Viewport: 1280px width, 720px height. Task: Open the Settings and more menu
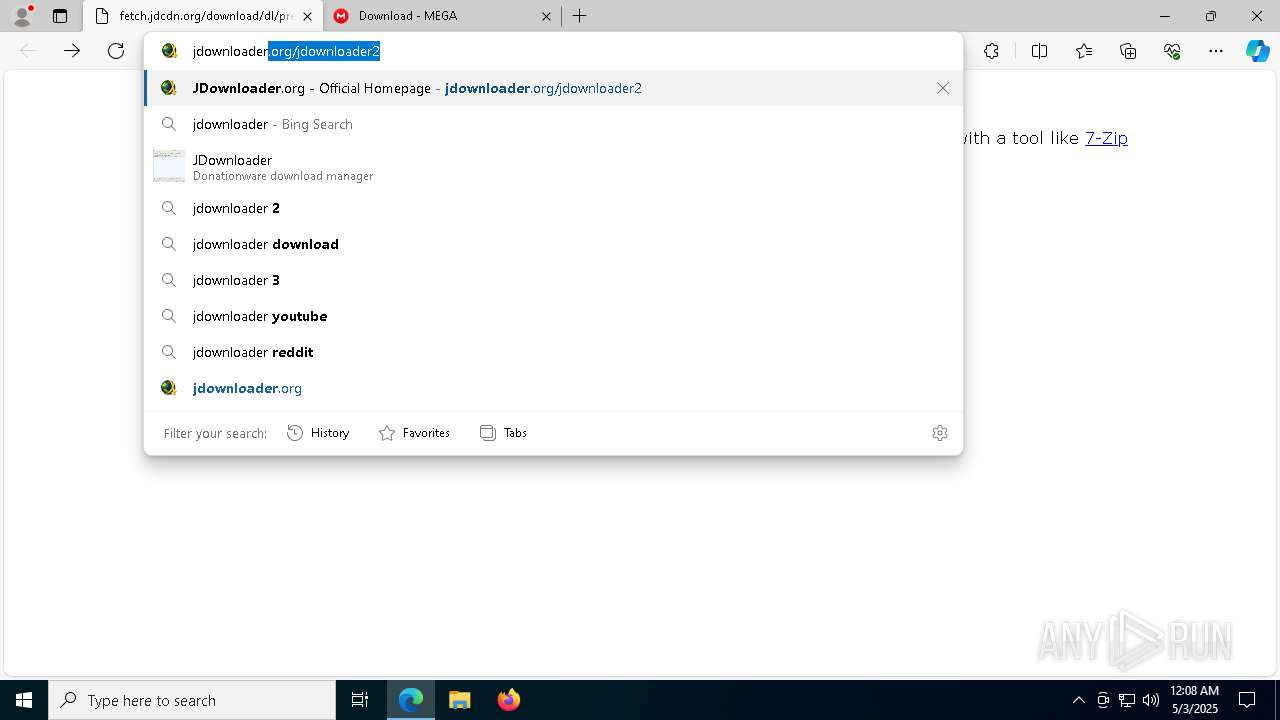pos(1216,51)
